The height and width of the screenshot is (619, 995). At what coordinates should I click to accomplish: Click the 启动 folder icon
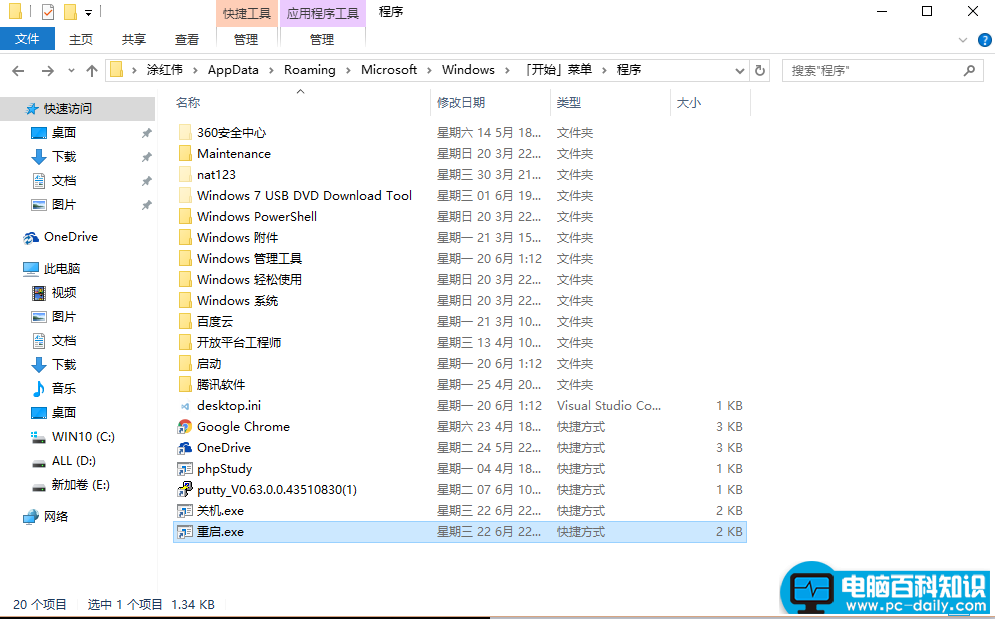pyautogui.click(x=185, y=364)
